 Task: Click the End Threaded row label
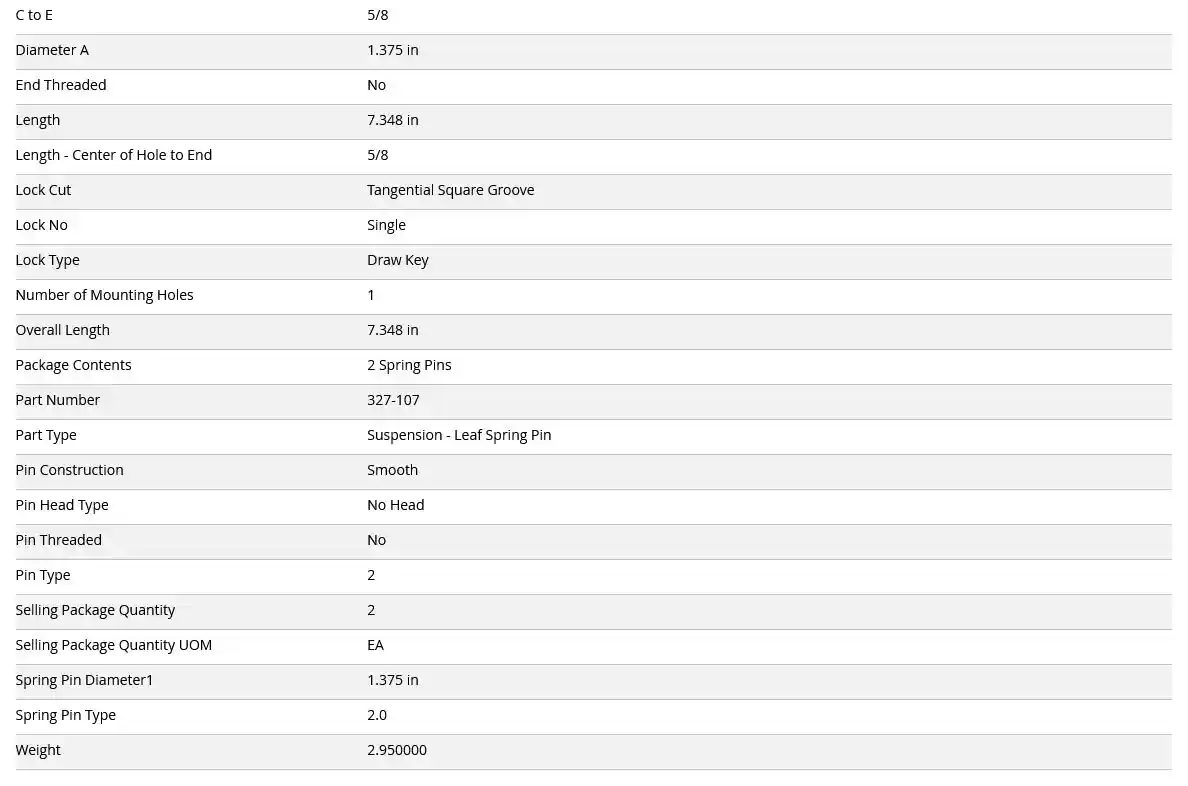pyautogui.click(x=61, y=85)
